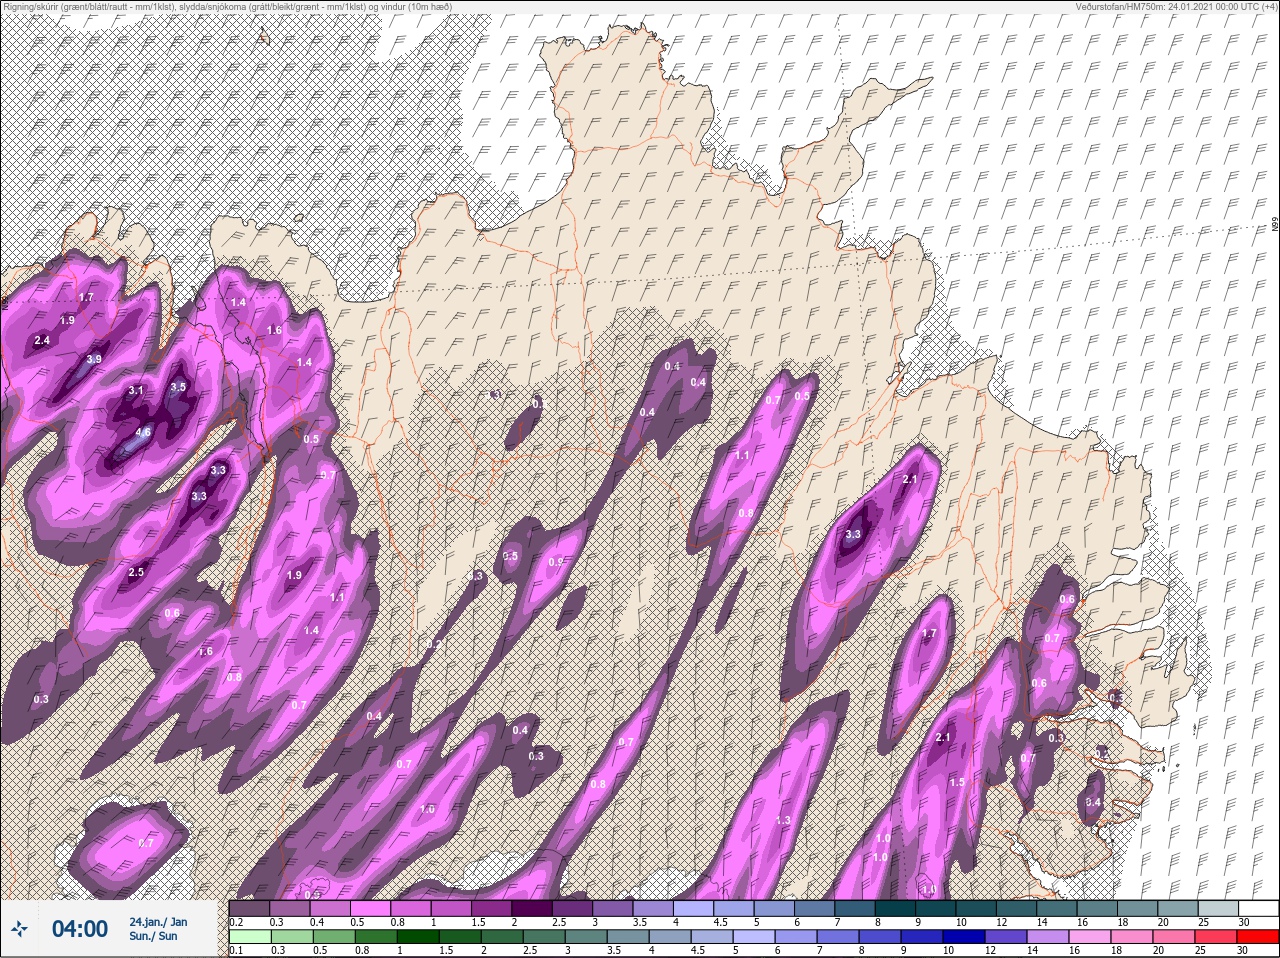Click the darkest purple swatch labeled 2 in upper legend
Image resolution: width=1280 pixels, height=958 pixels.
coord(532,908)
